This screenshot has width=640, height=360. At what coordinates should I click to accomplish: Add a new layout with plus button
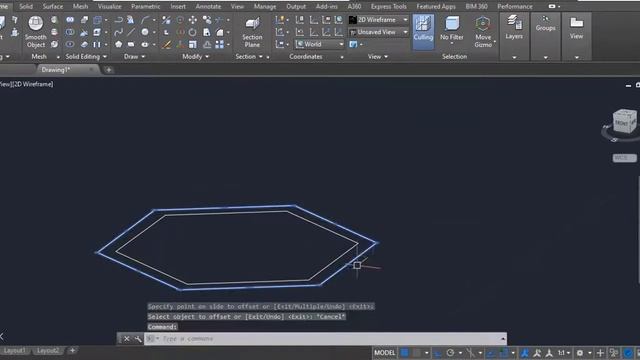[x=72, y=350]
